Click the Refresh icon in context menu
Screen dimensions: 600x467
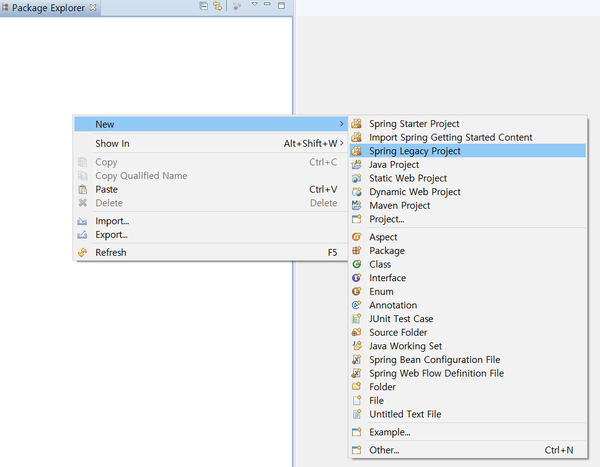pos(83,252)
